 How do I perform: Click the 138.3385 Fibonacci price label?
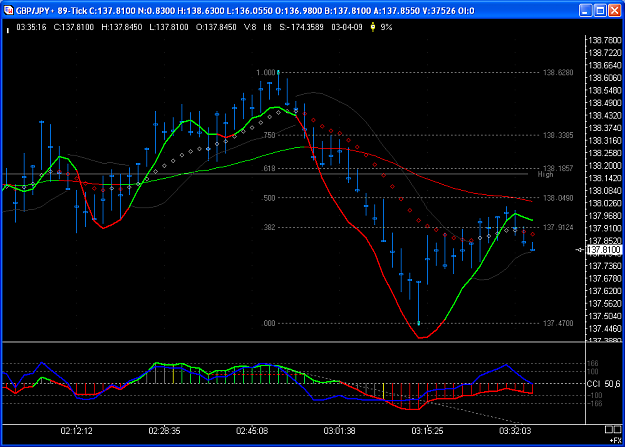[x=558, y=135]
